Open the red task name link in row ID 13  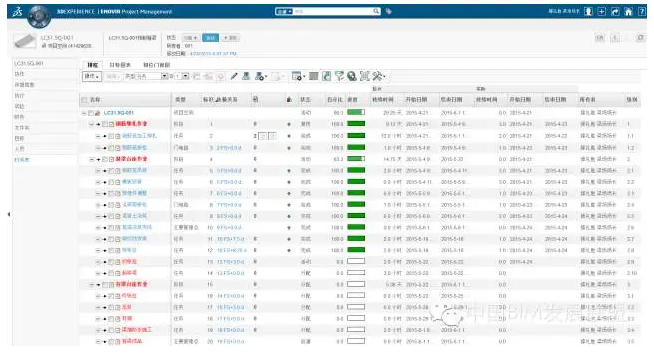click(x=129, y=262)
